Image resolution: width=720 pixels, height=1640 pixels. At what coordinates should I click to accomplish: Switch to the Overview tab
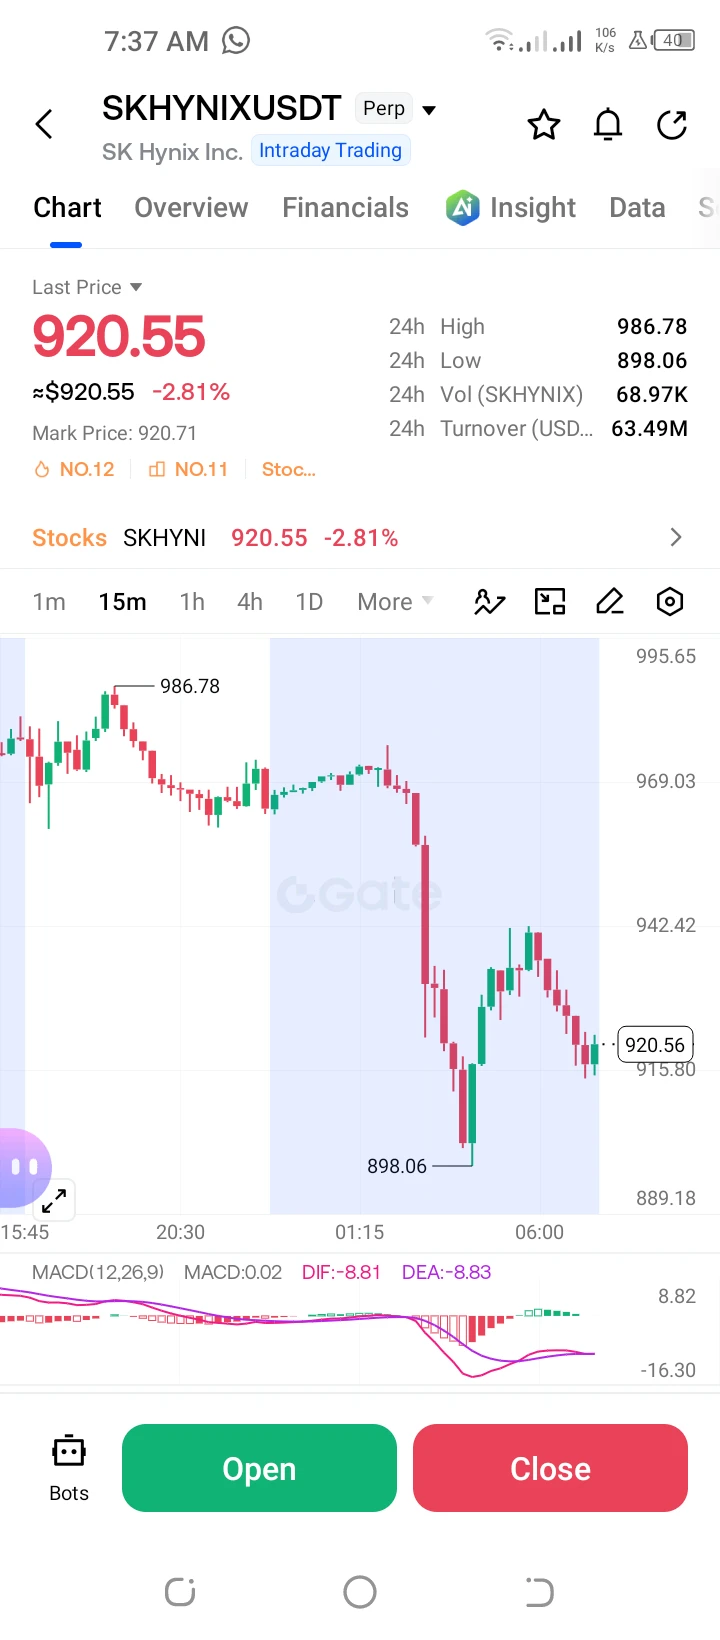pyautogui.click(x=191, y=207)
